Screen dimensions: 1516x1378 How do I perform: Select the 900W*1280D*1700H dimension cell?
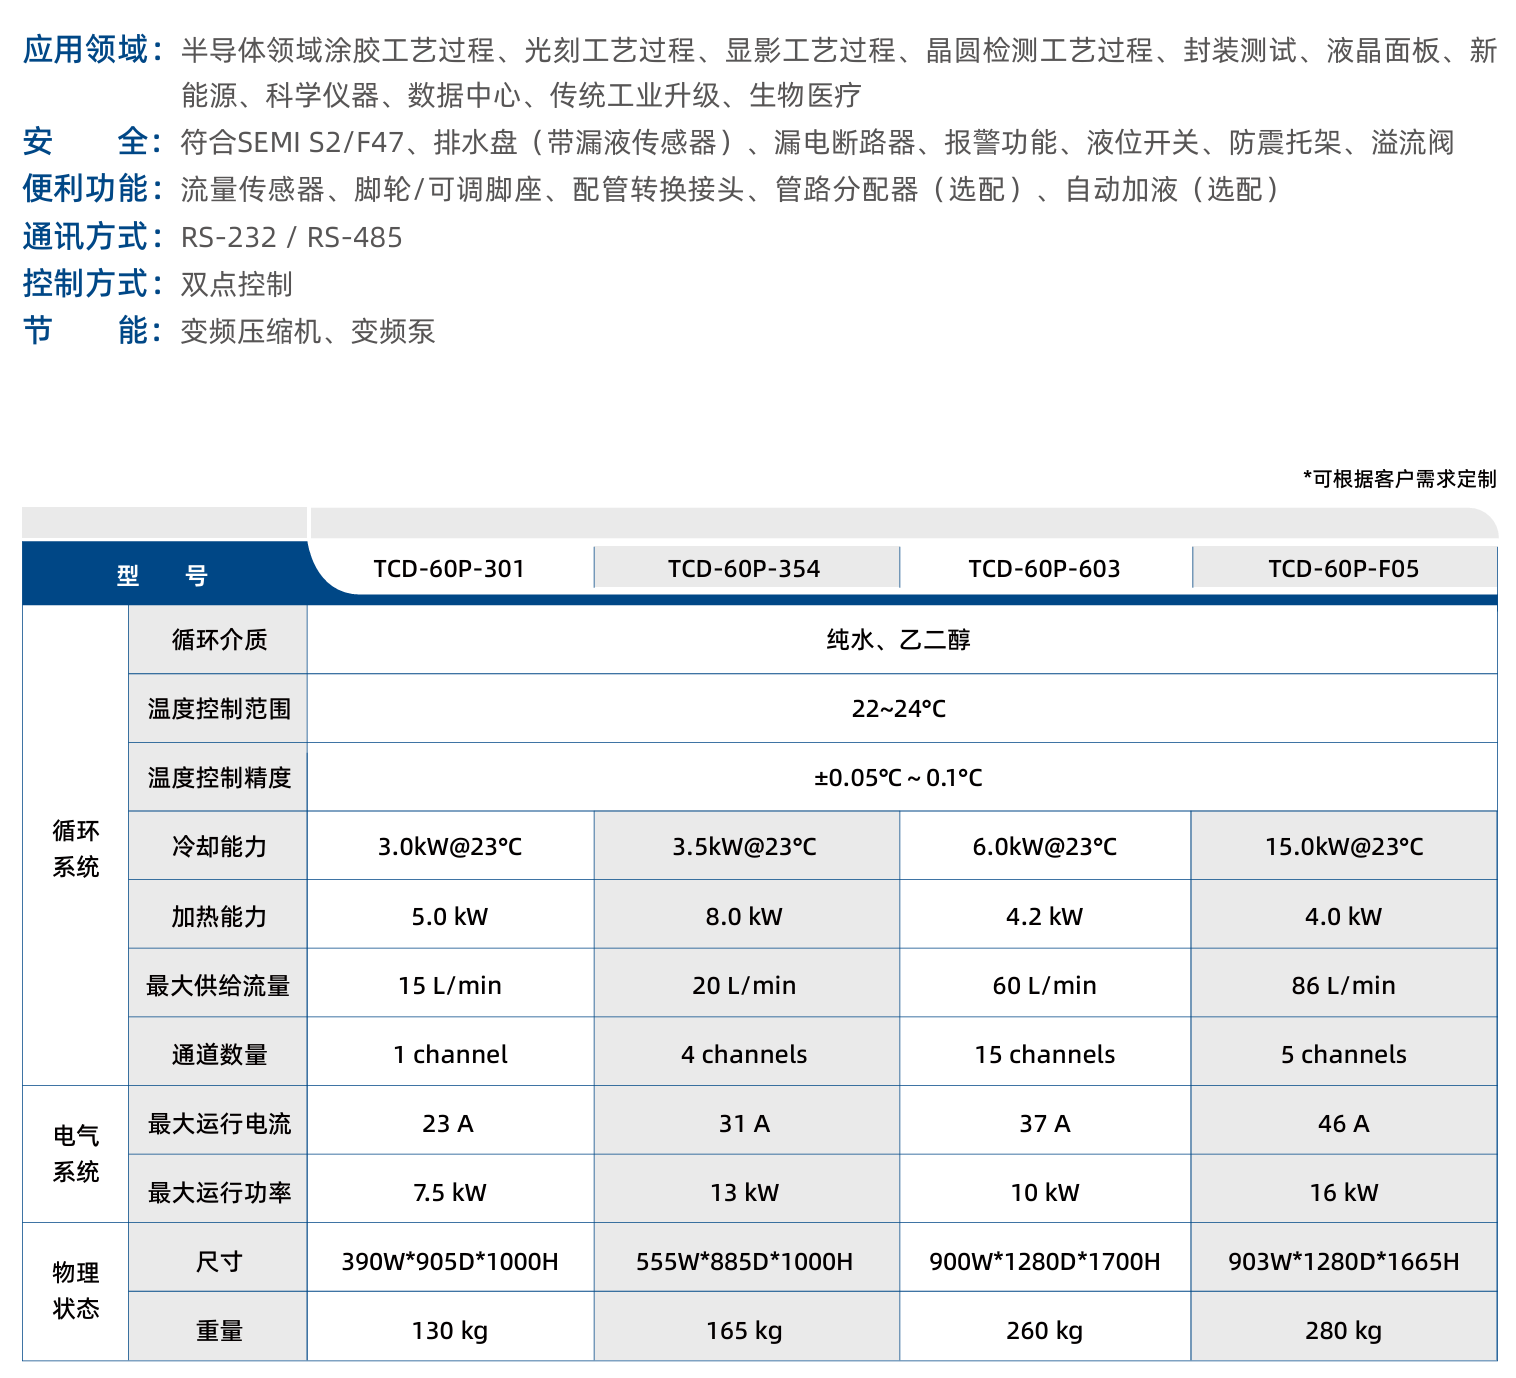[x=1044, y=1262]
